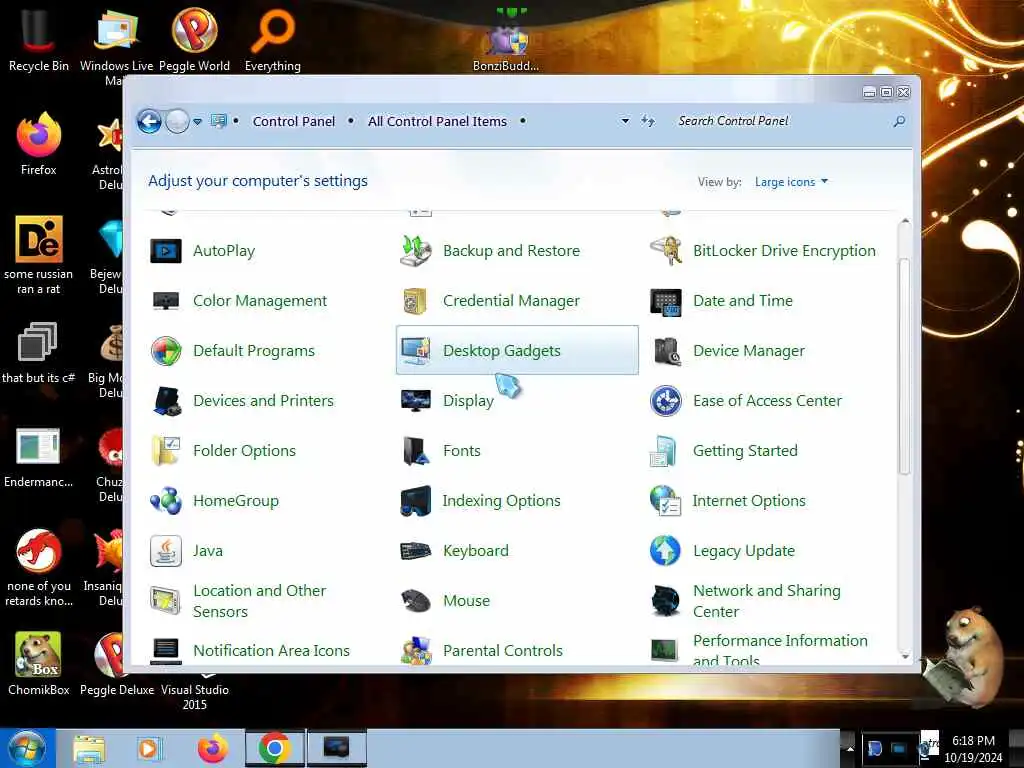Screen dimensions: 1024x768
Task: Click the Control Panel breadcrumb
Action: [x=293, y=121]
